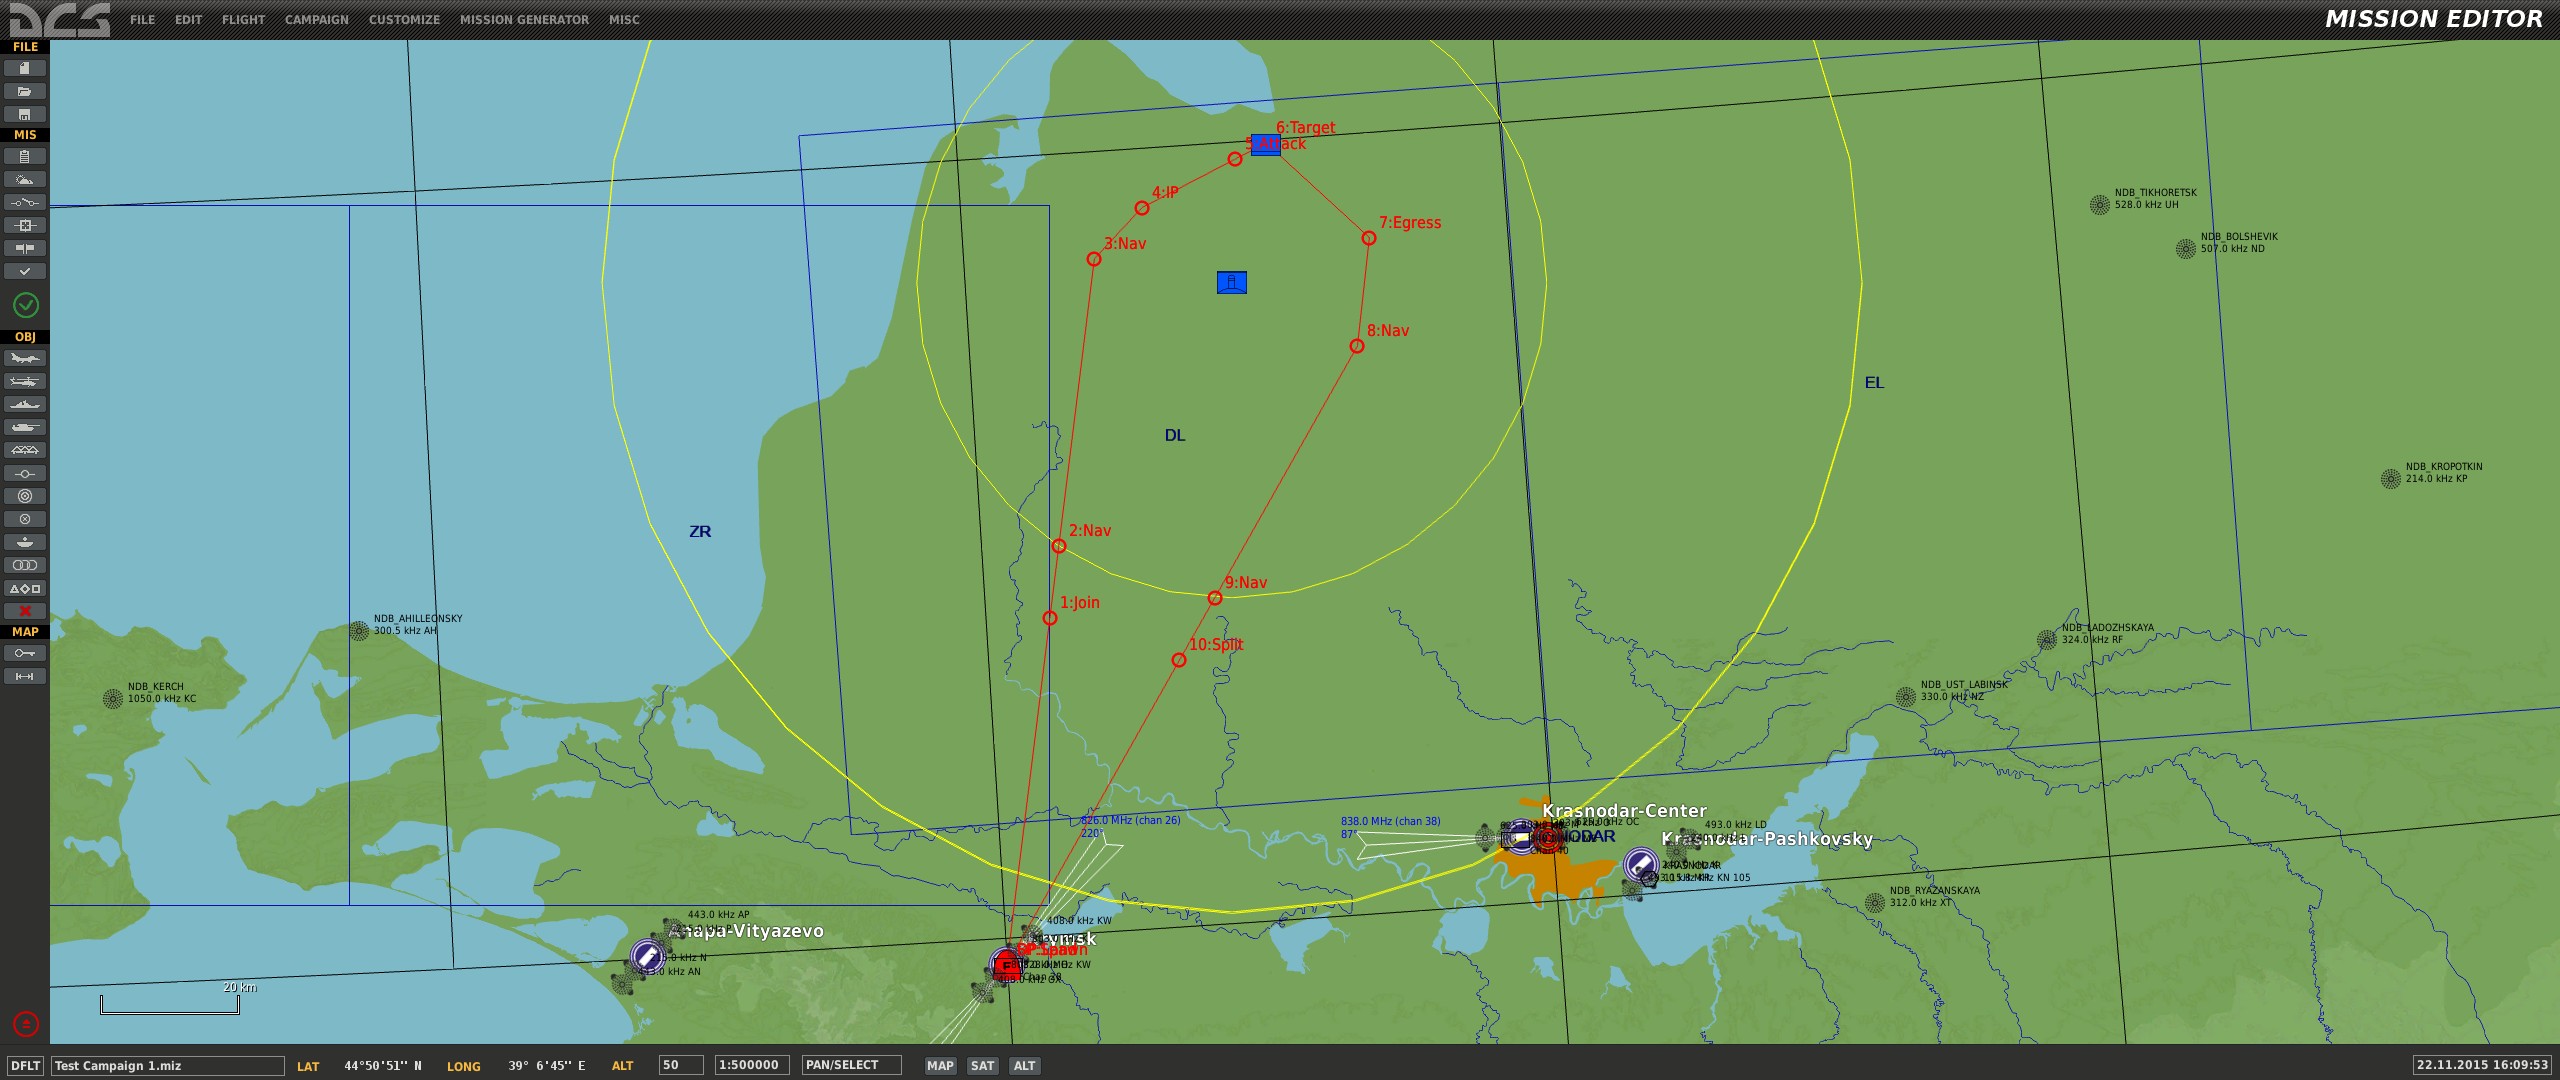Select the crossed circle object tool

point(25,519)
